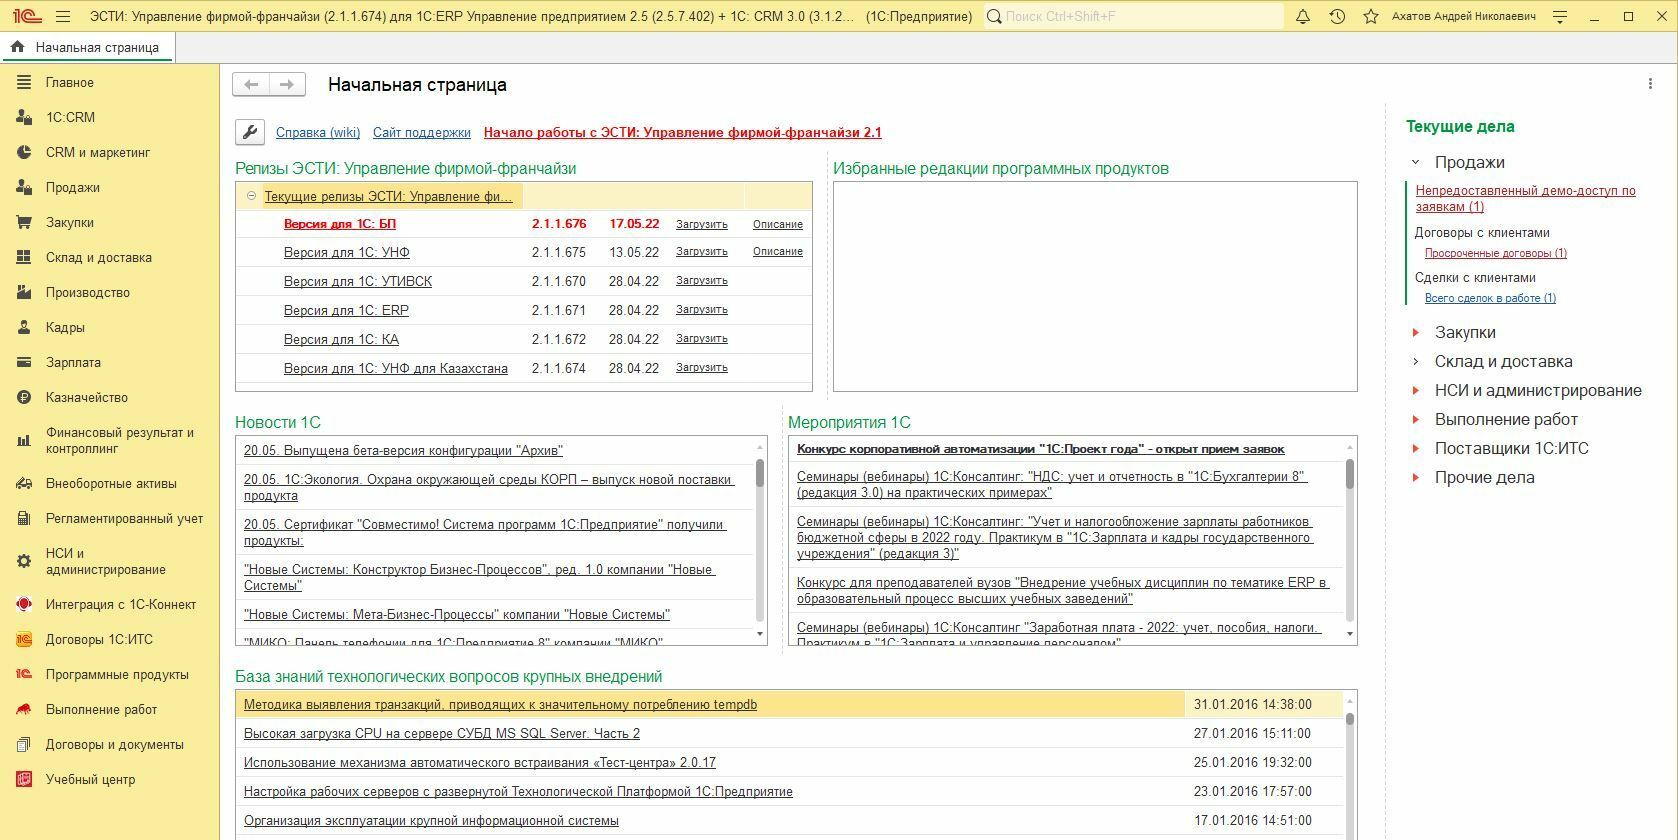Click the global search field
1678x840 pixels.
(1133, 16)
